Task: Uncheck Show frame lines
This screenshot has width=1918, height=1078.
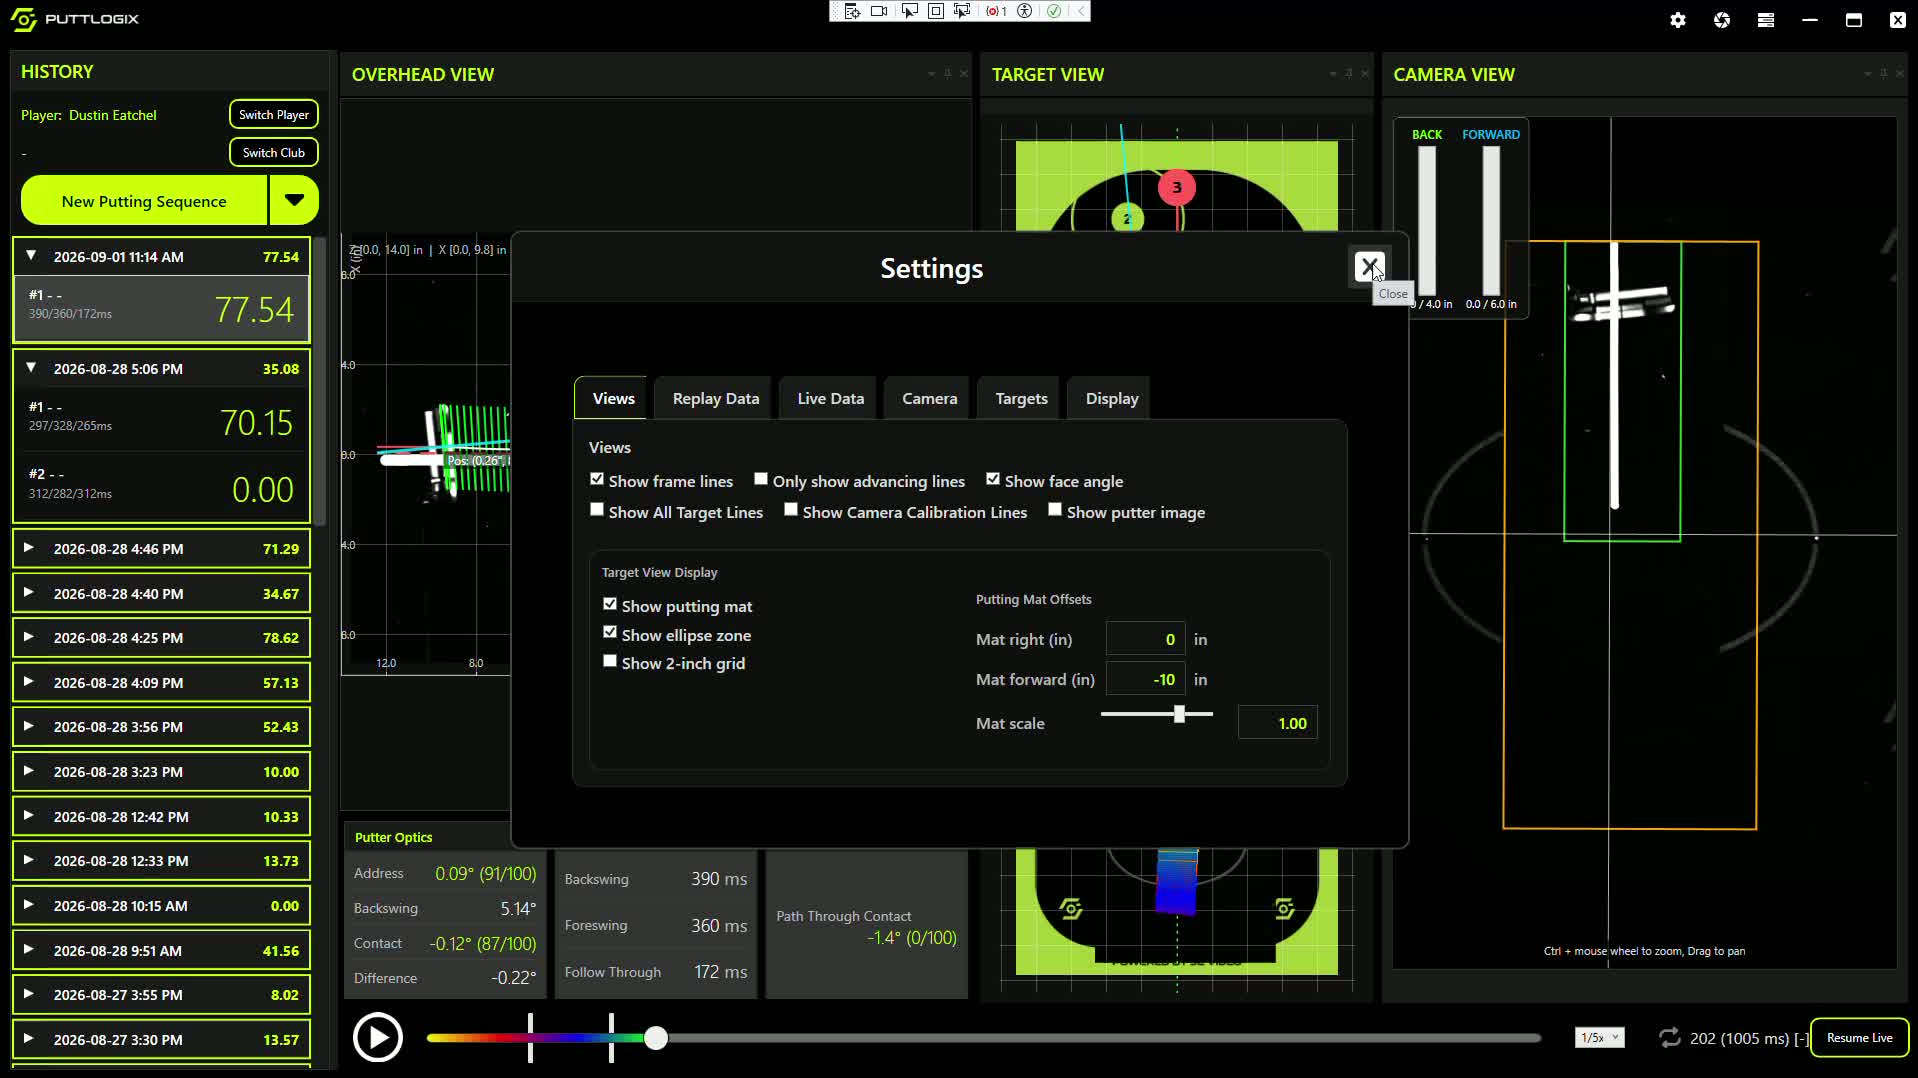Action: click(x=597, y=480)
